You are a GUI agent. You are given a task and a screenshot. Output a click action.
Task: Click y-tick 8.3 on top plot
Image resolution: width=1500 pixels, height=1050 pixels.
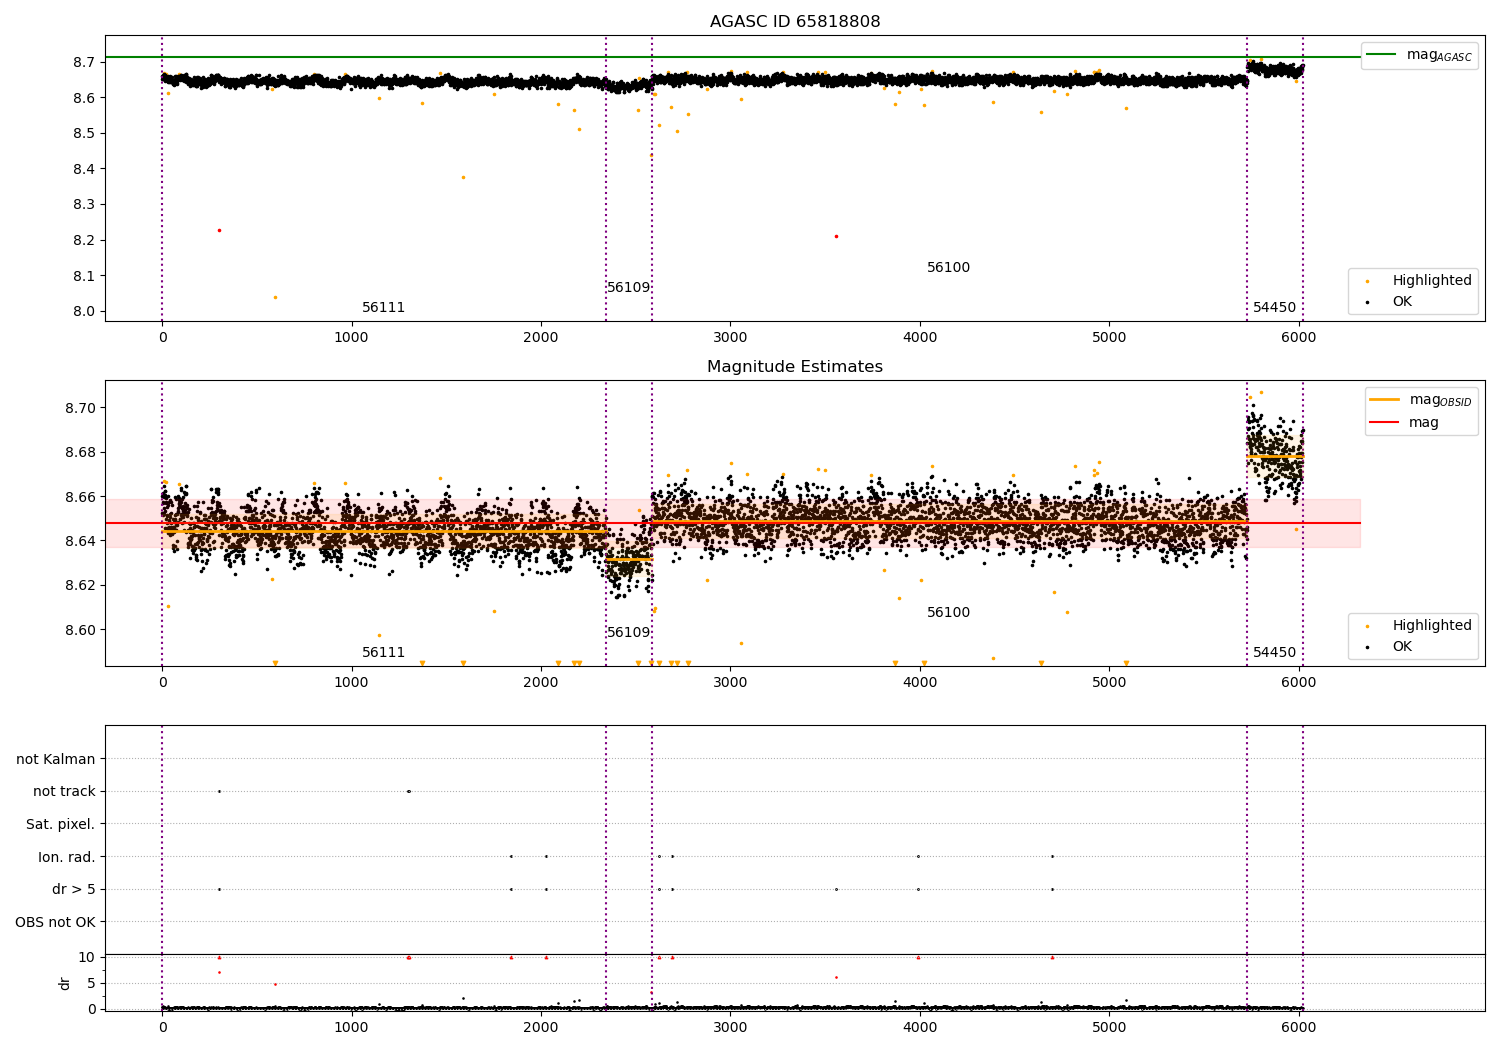[x=84, y=205]
